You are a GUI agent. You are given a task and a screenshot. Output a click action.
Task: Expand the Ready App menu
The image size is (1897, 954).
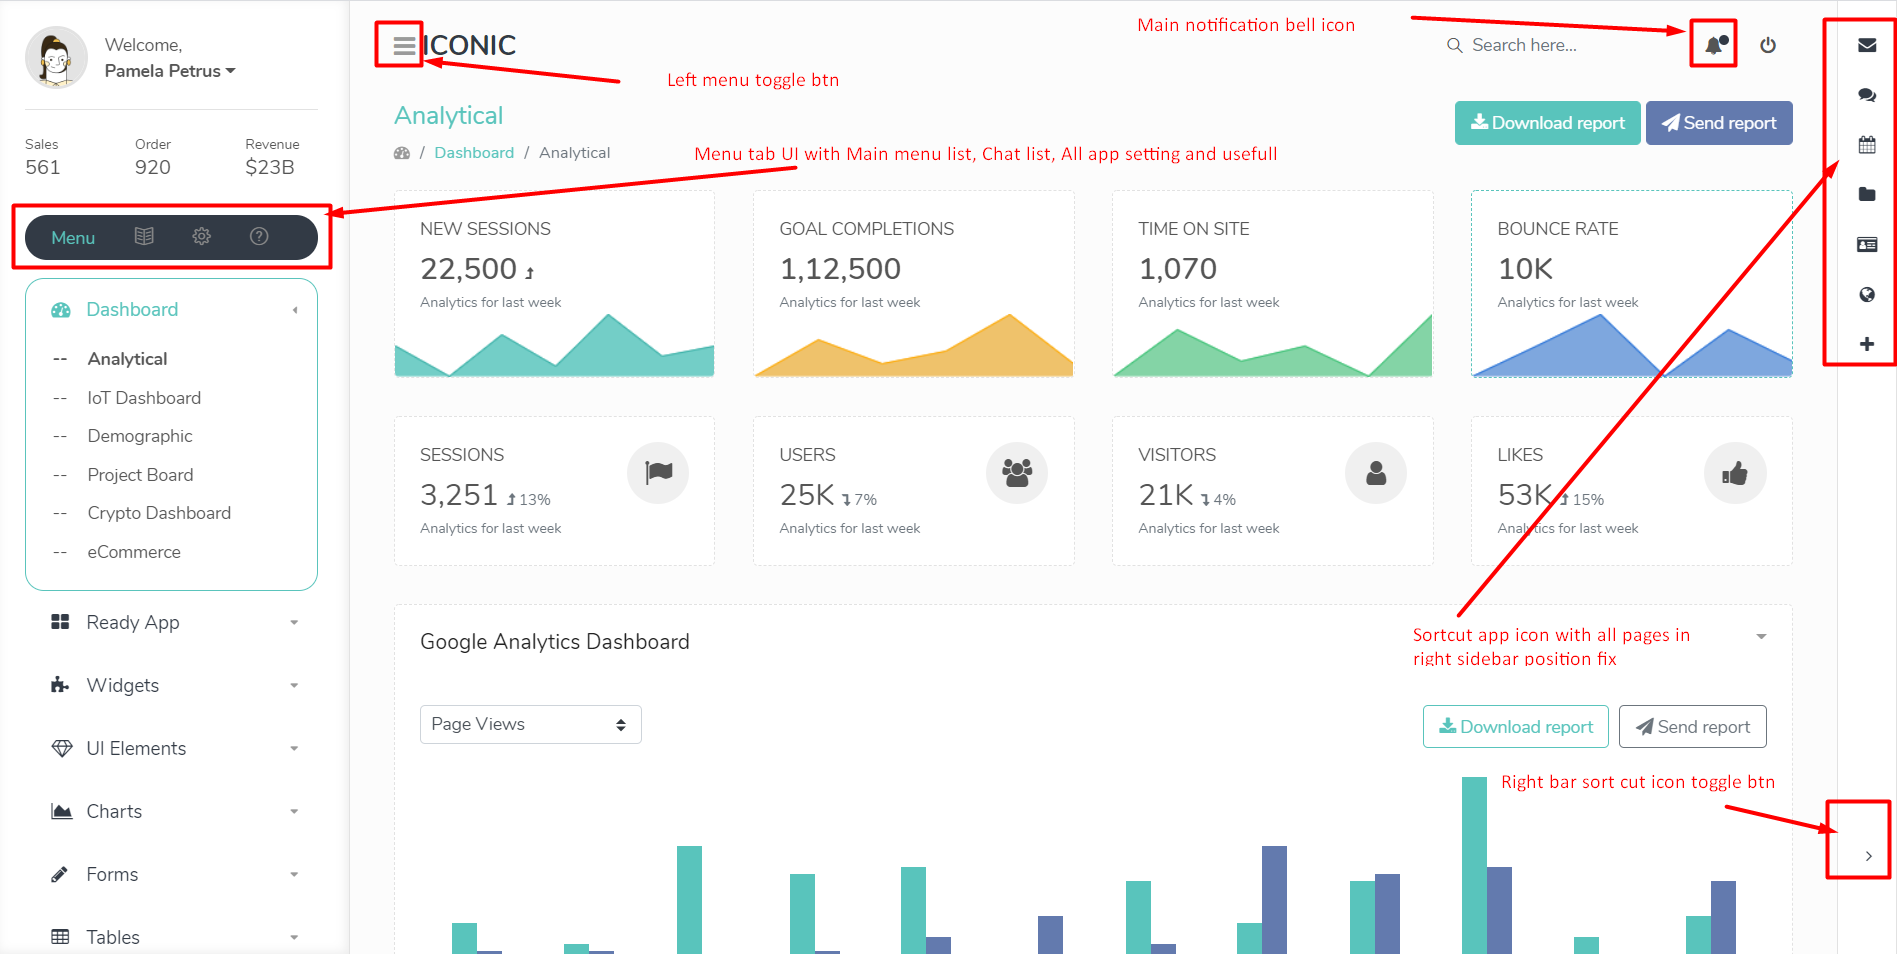[171, 622]
